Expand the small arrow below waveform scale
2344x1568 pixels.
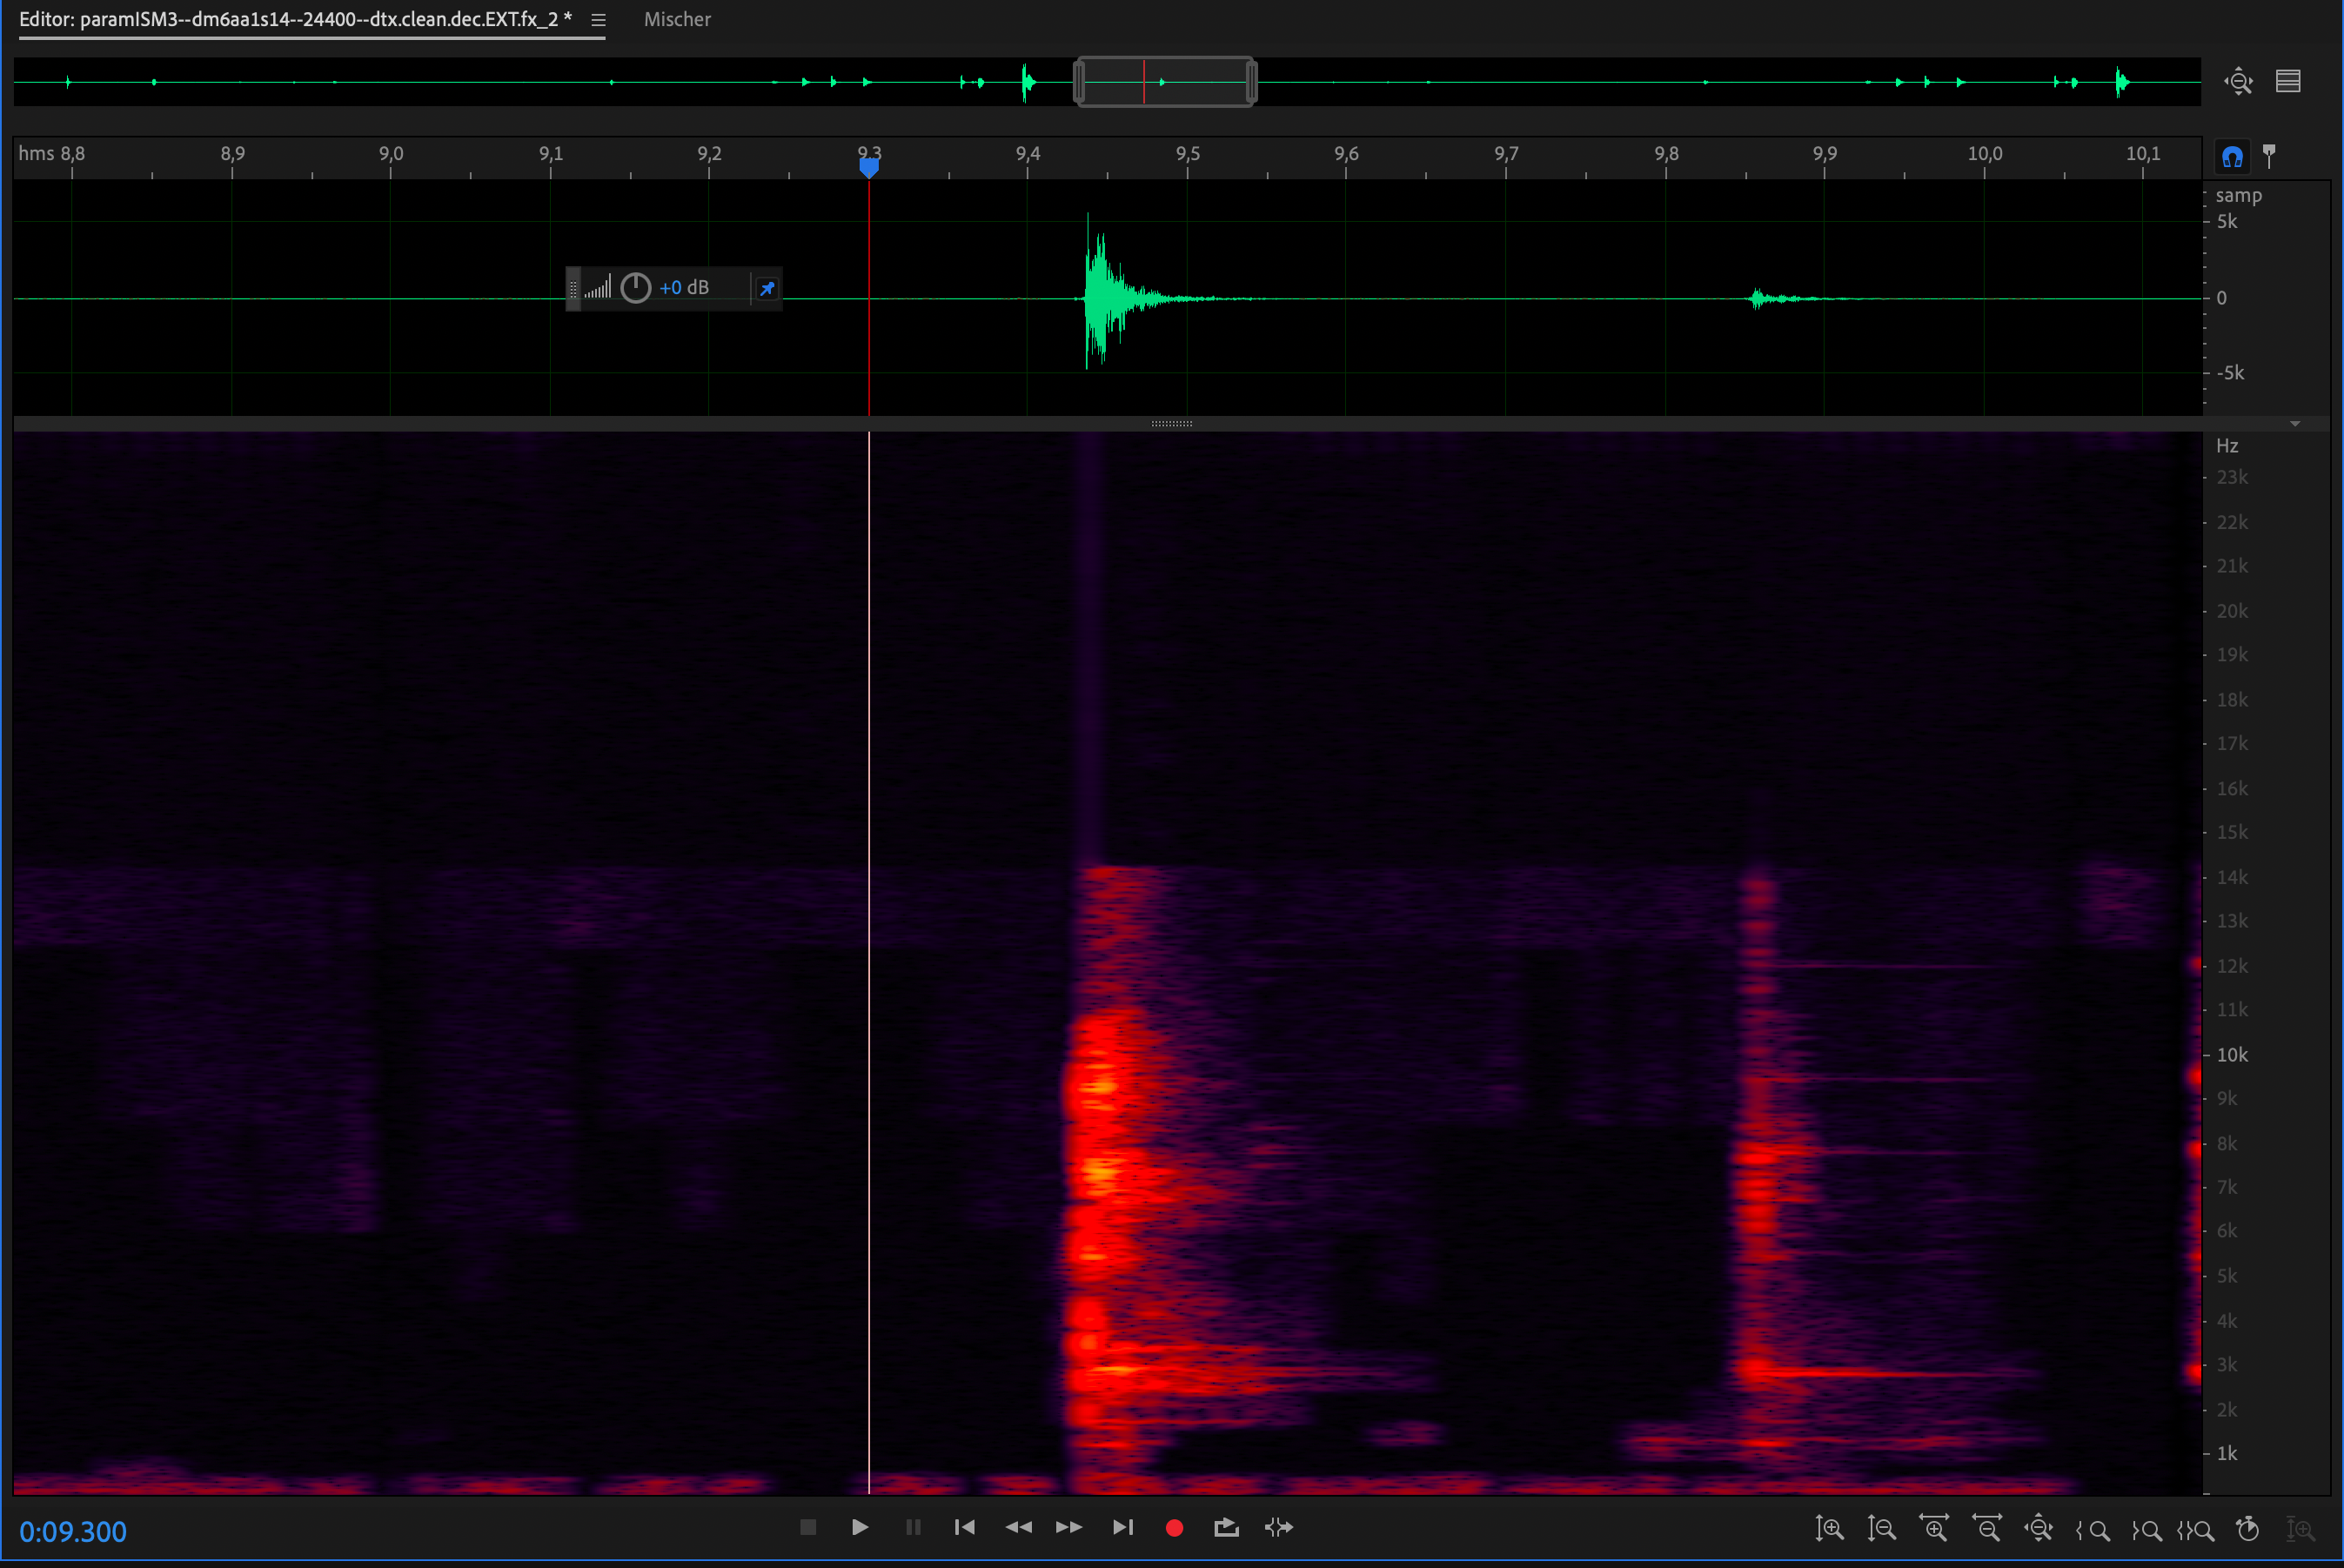[2295, 424]
